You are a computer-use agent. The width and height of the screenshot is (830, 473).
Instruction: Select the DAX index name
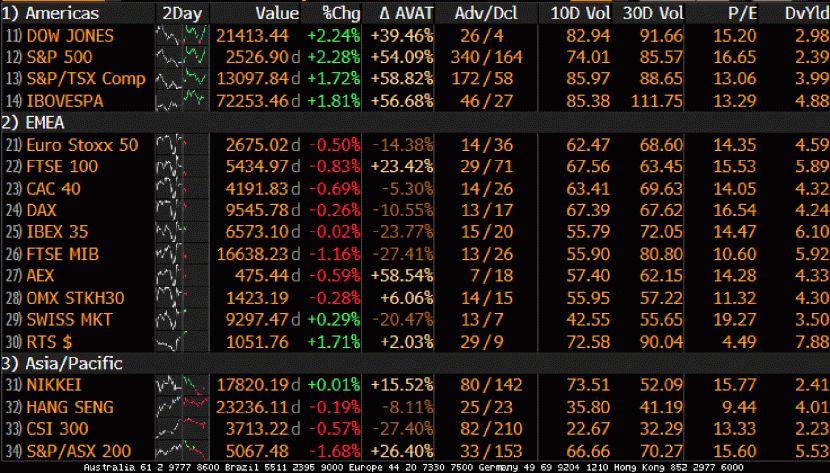point(41,210)
